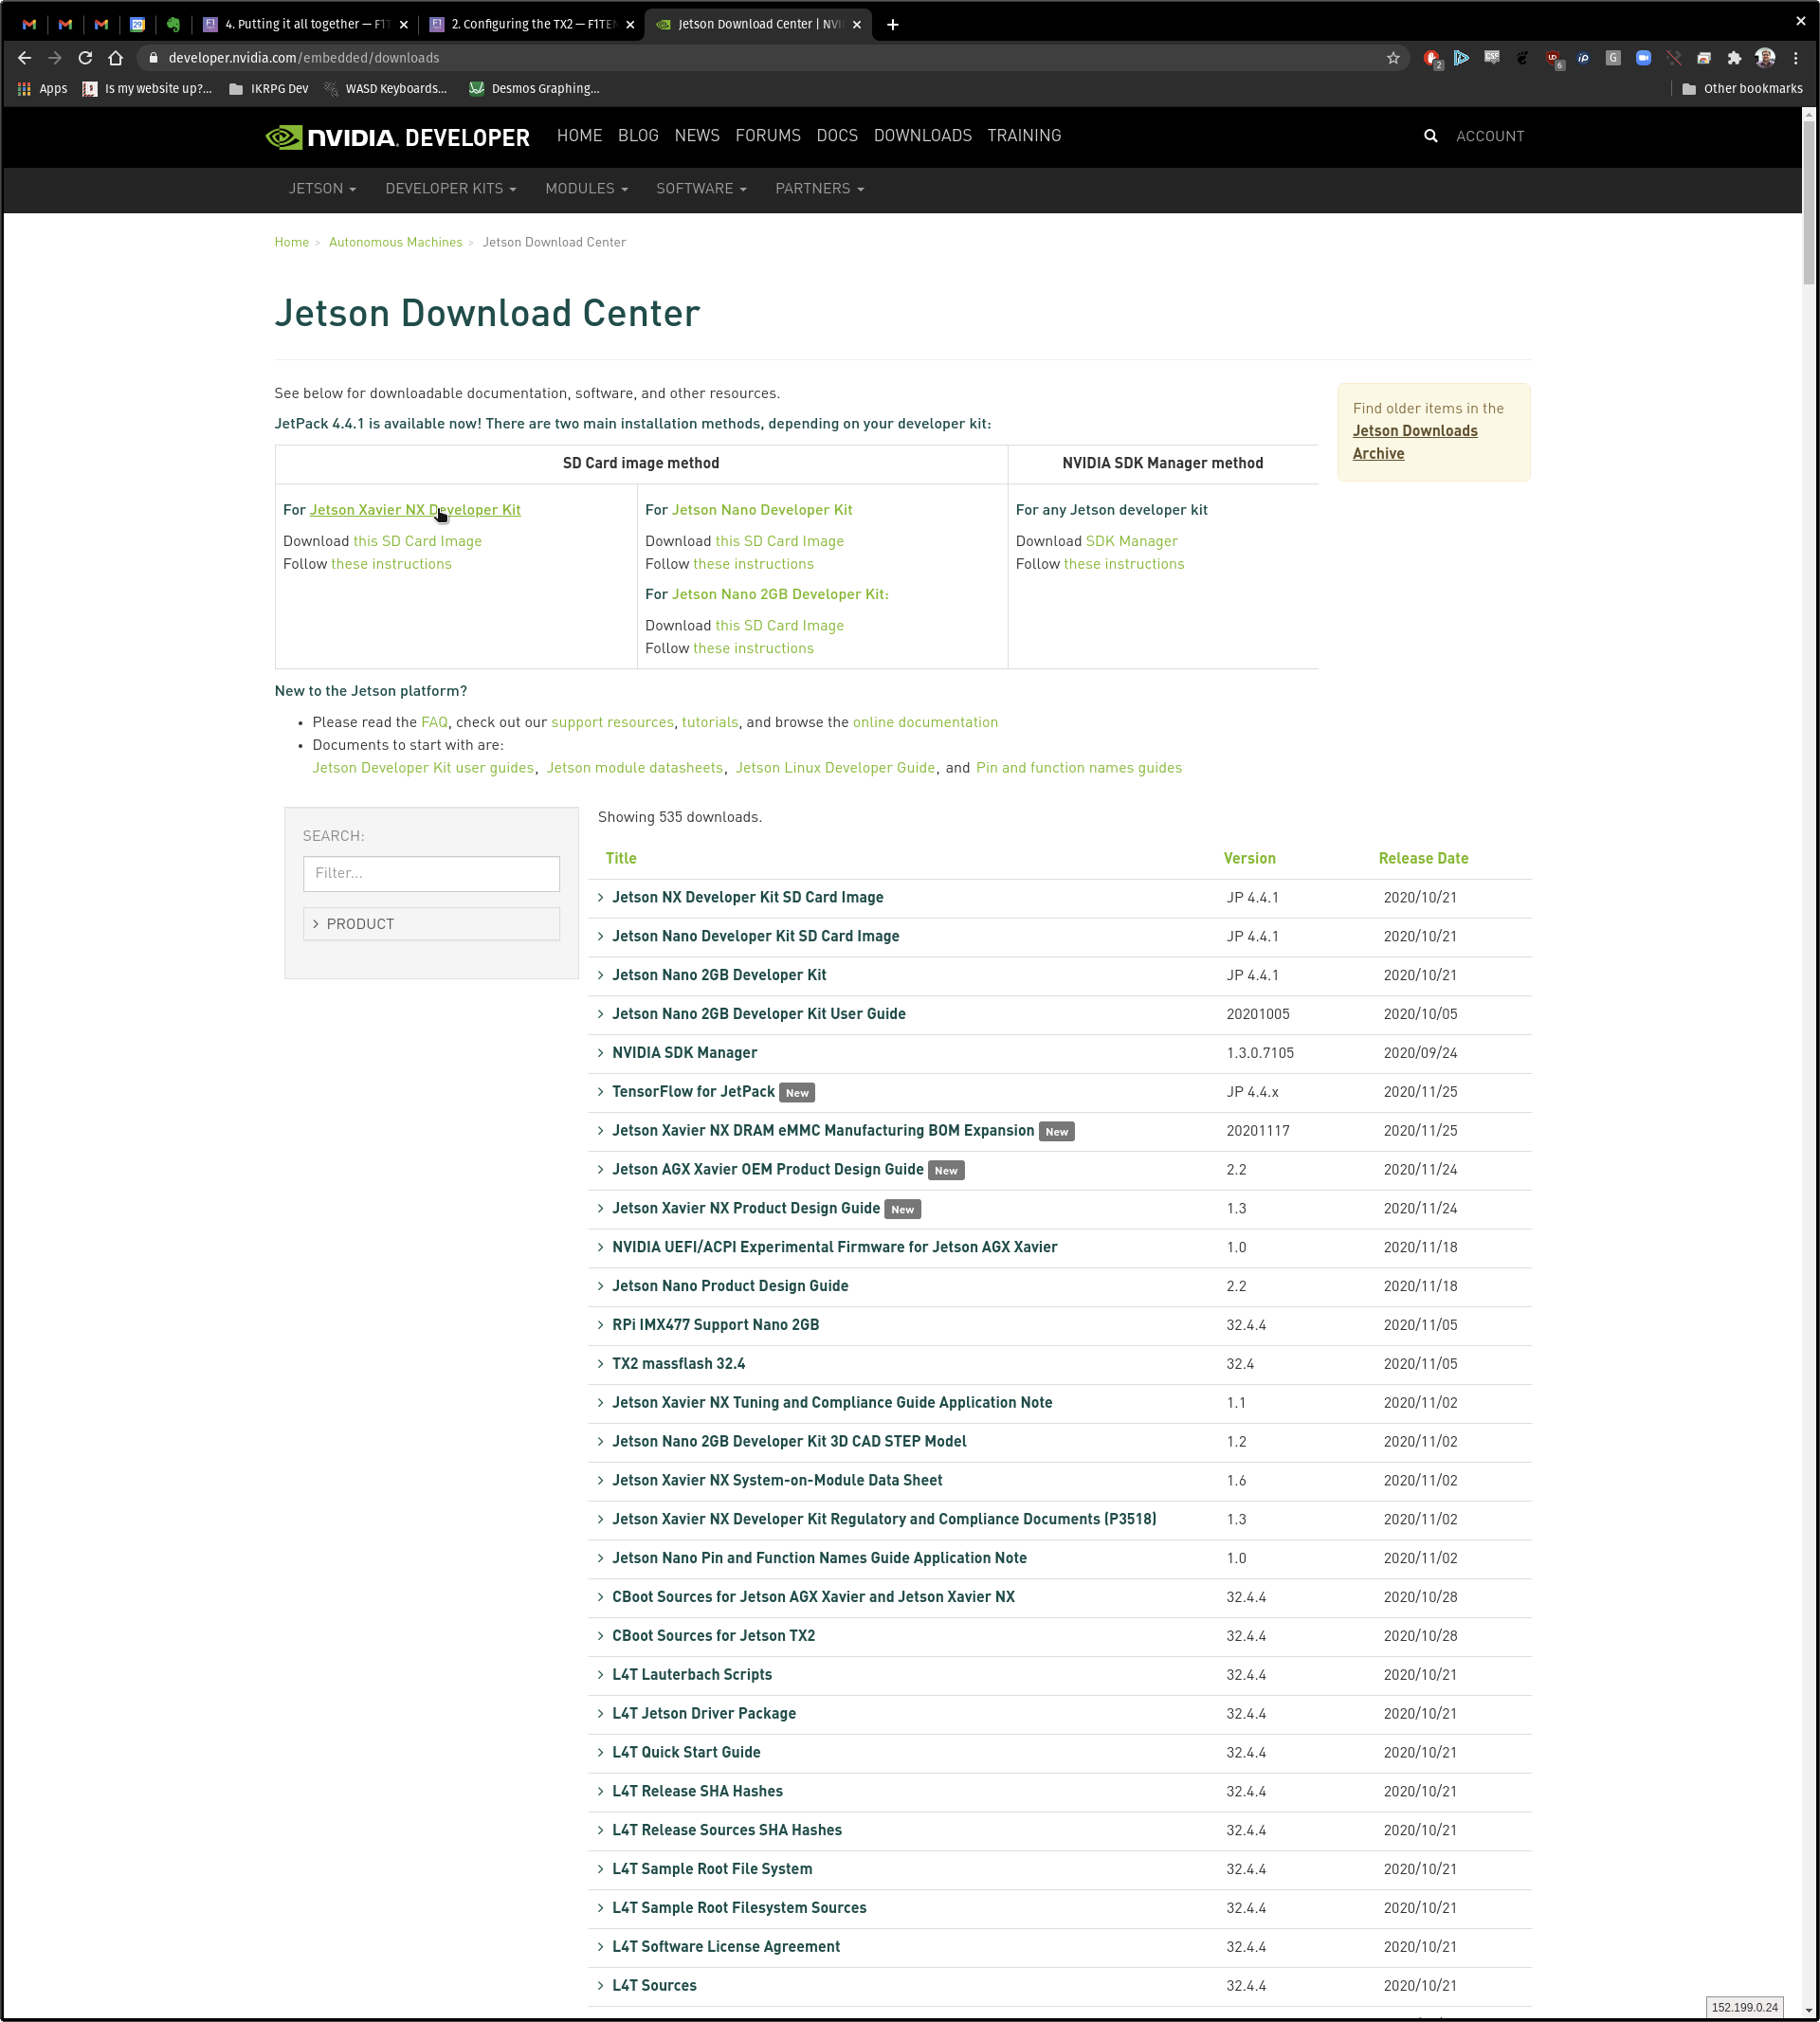
Task: Sort downloads by Release Date column
Action: [1423, 859]
